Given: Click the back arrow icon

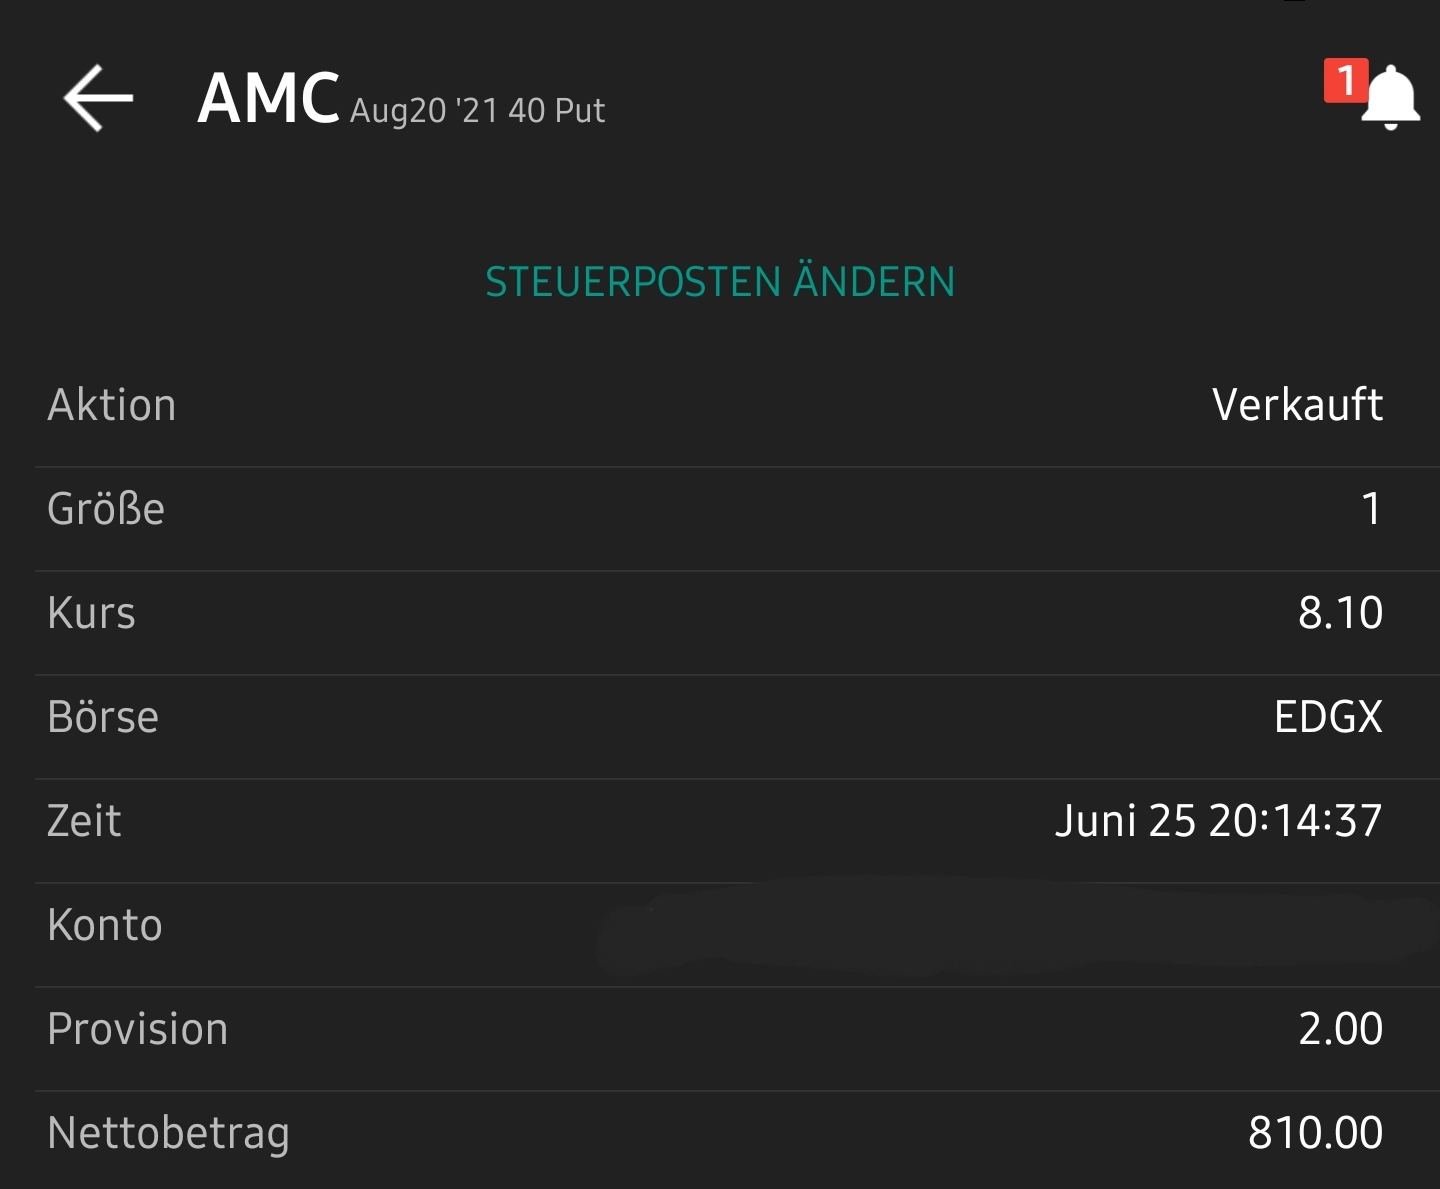Looking at the screenshot, I should click(x=95, y=97).
